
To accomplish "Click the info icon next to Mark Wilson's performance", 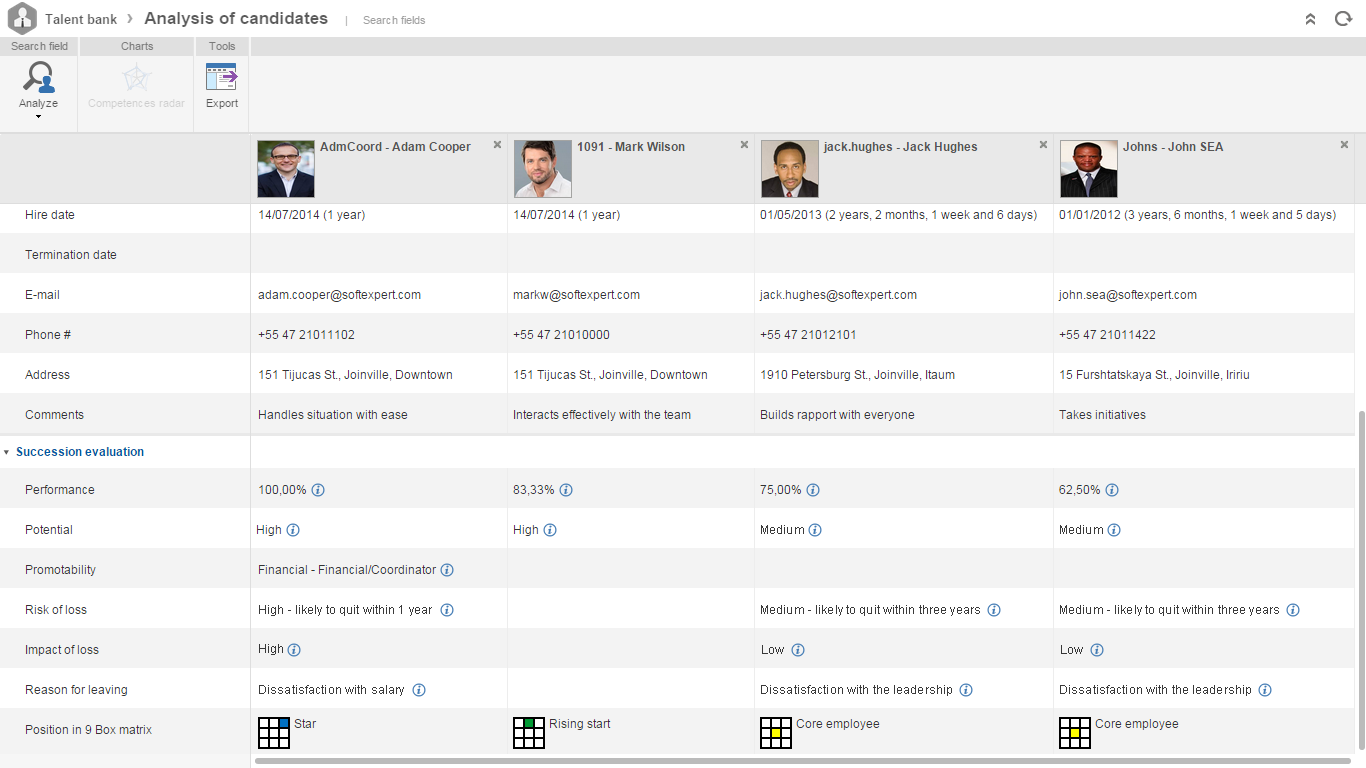I will (x=566, y=490).
